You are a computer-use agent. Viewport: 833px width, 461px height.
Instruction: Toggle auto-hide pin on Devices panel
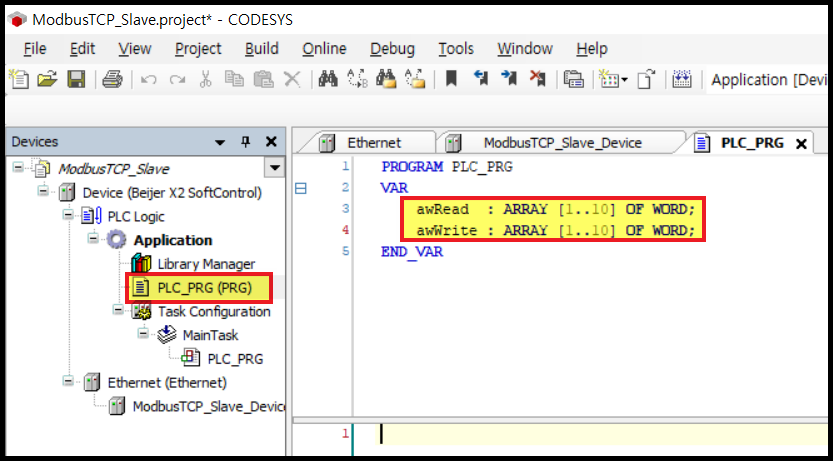245,142
